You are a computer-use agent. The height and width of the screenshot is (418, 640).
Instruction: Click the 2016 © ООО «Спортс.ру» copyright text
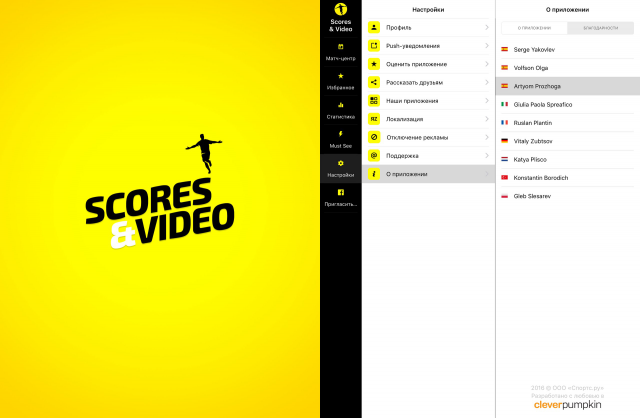[x=567, y=388]
